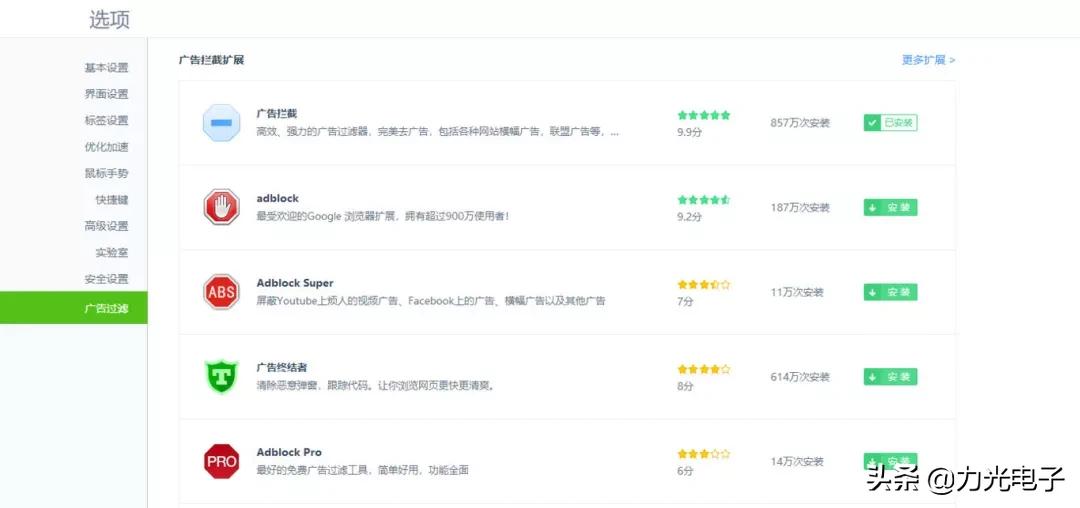Select 优化加速 in the sidebar
The width and height of the screenshot is (1080, 508).
106,147
